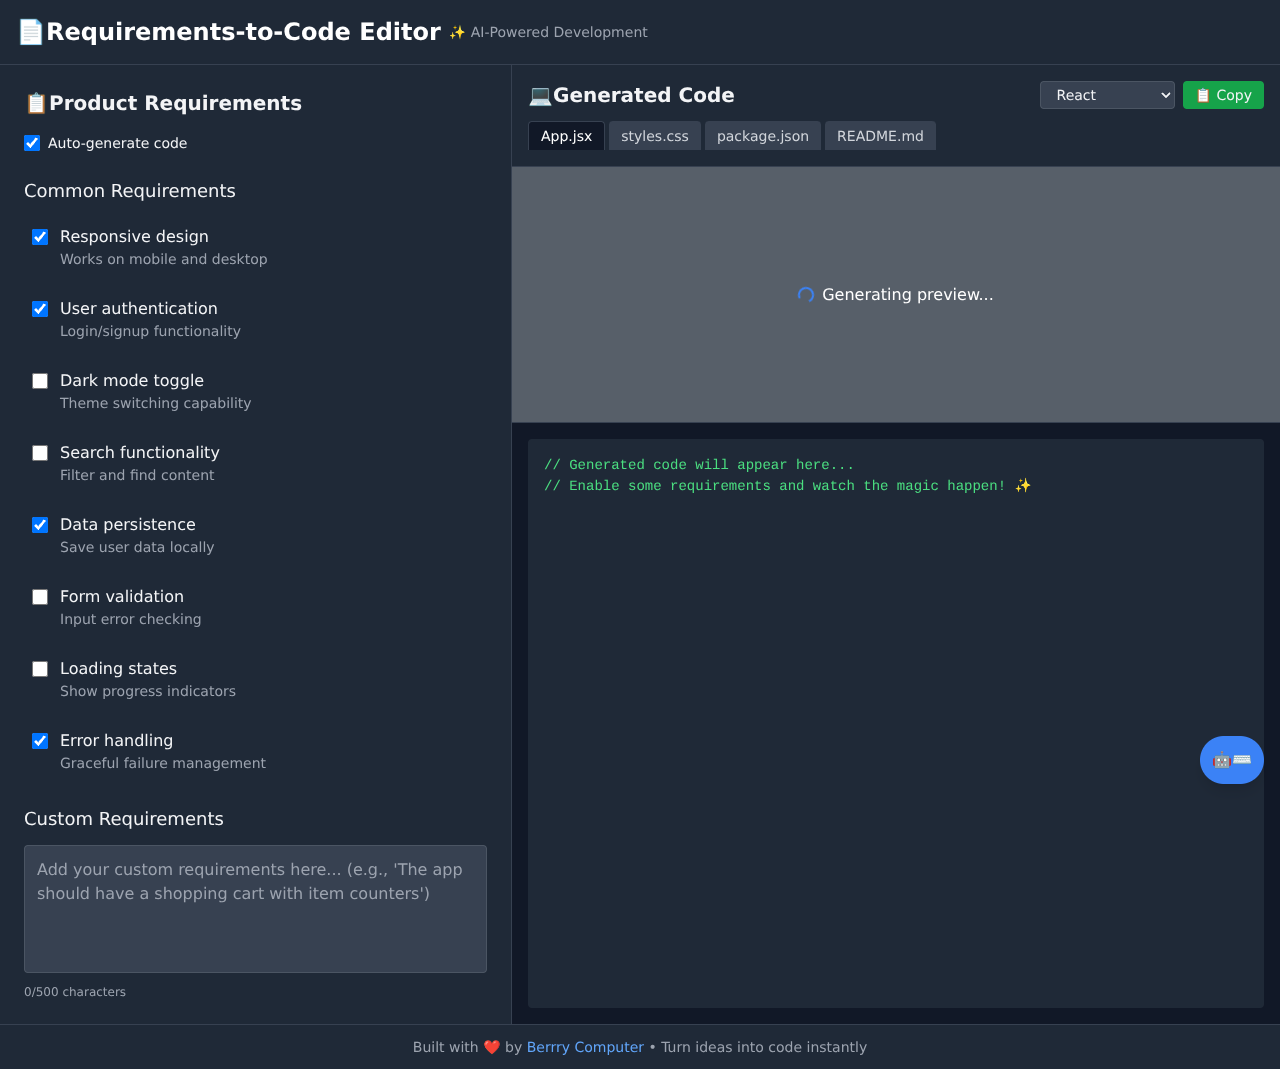Viewport: 1280px width, 1069px height.
Task: Click the loading spinner in the preview area
Action: coord(806,295)
